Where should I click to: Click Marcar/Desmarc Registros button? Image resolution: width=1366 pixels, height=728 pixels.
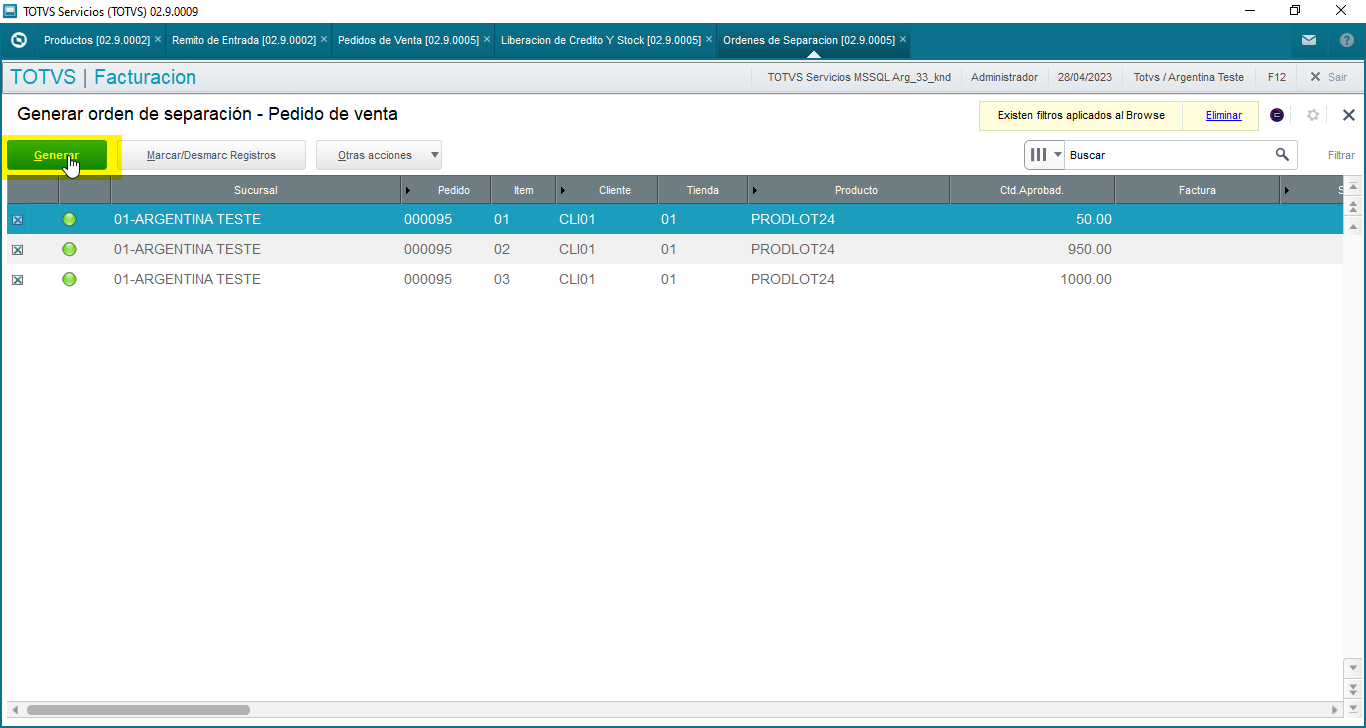pyautogui.click(x=211, y=155)
